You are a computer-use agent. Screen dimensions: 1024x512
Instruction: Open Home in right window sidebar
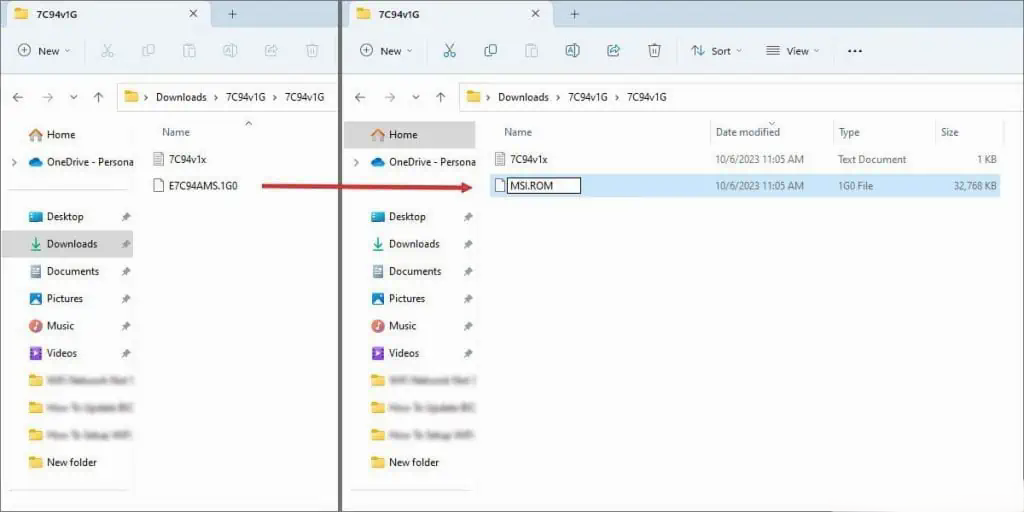[x=409, y=135]
